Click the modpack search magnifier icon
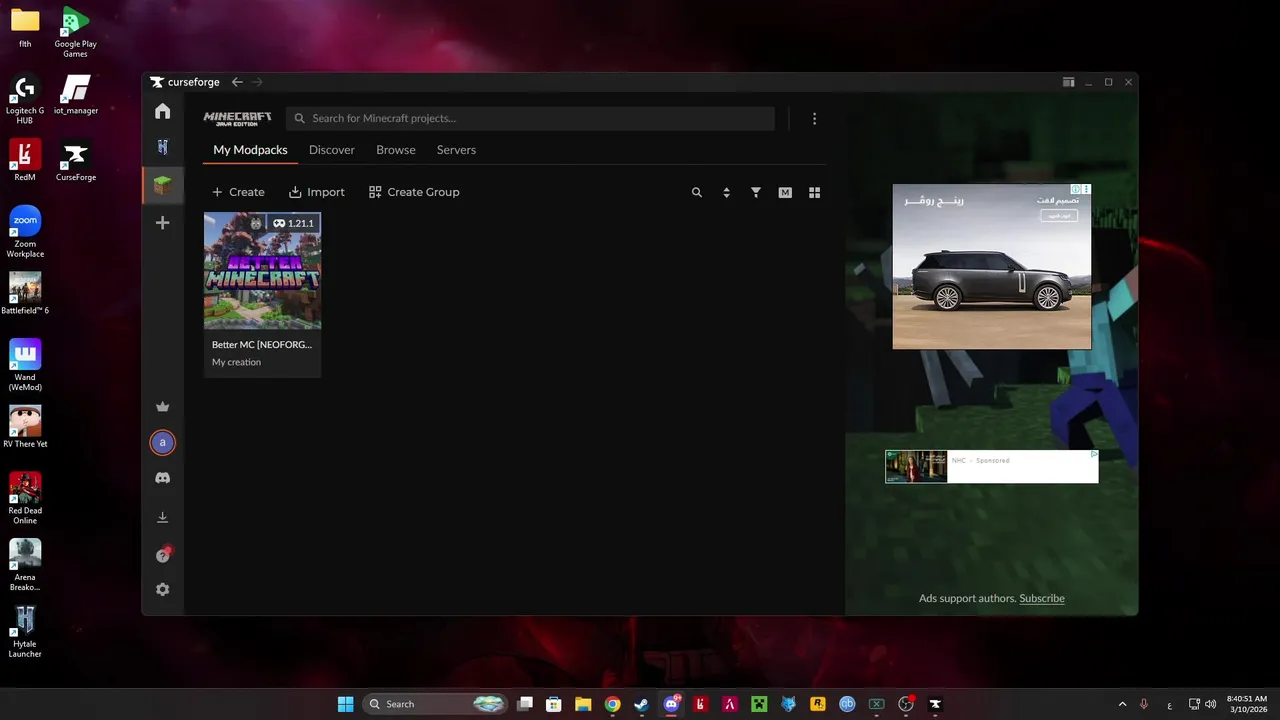The width and height of the screenshot is (1280, 720). [x=697, y=192]
